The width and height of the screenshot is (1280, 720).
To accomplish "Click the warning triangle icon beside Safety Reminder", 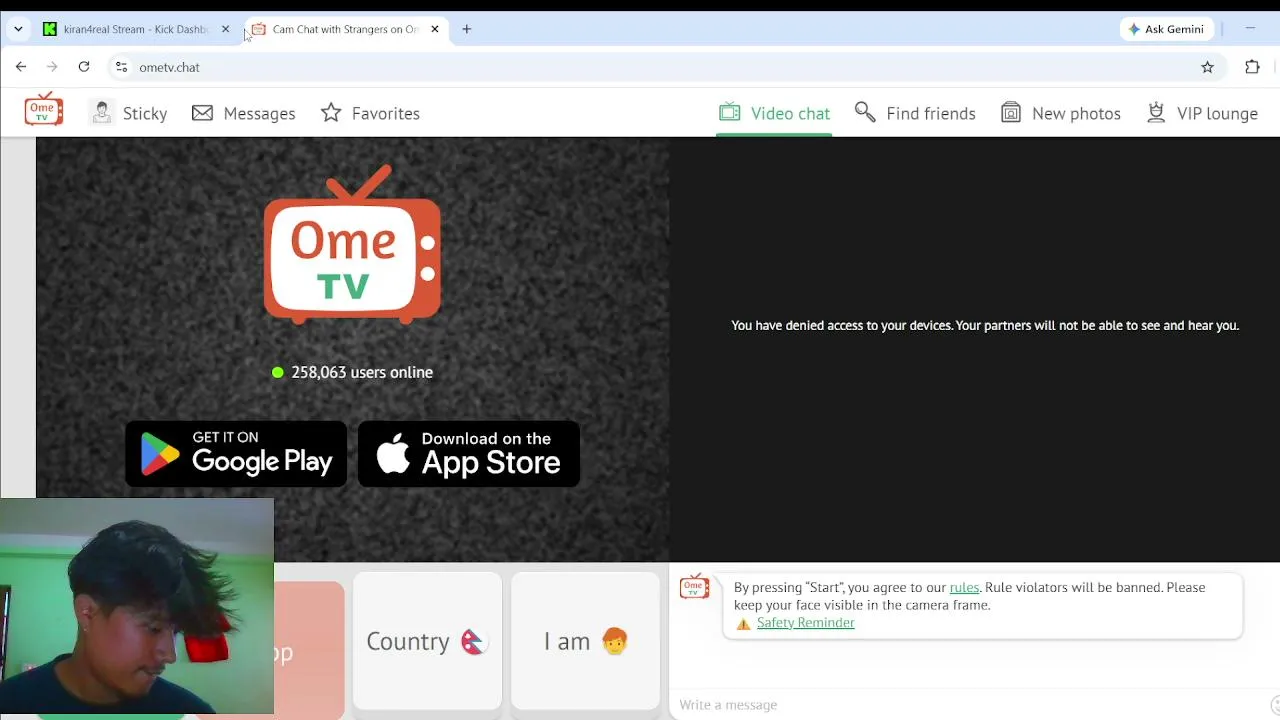I will pos(743,623).
